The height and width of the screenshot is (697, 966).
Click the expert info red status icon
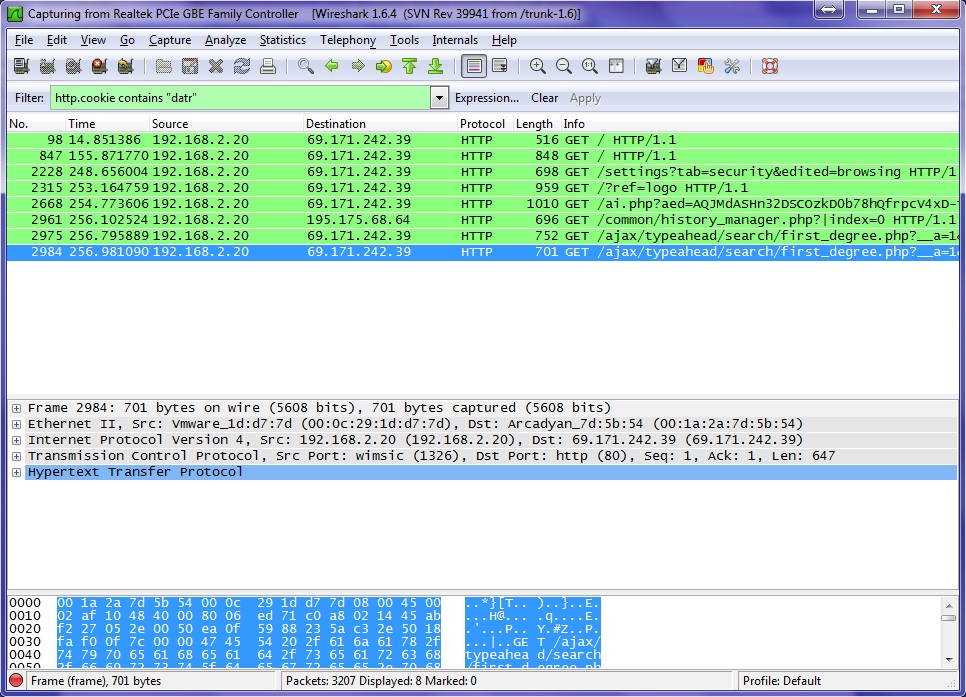(16, 681)
